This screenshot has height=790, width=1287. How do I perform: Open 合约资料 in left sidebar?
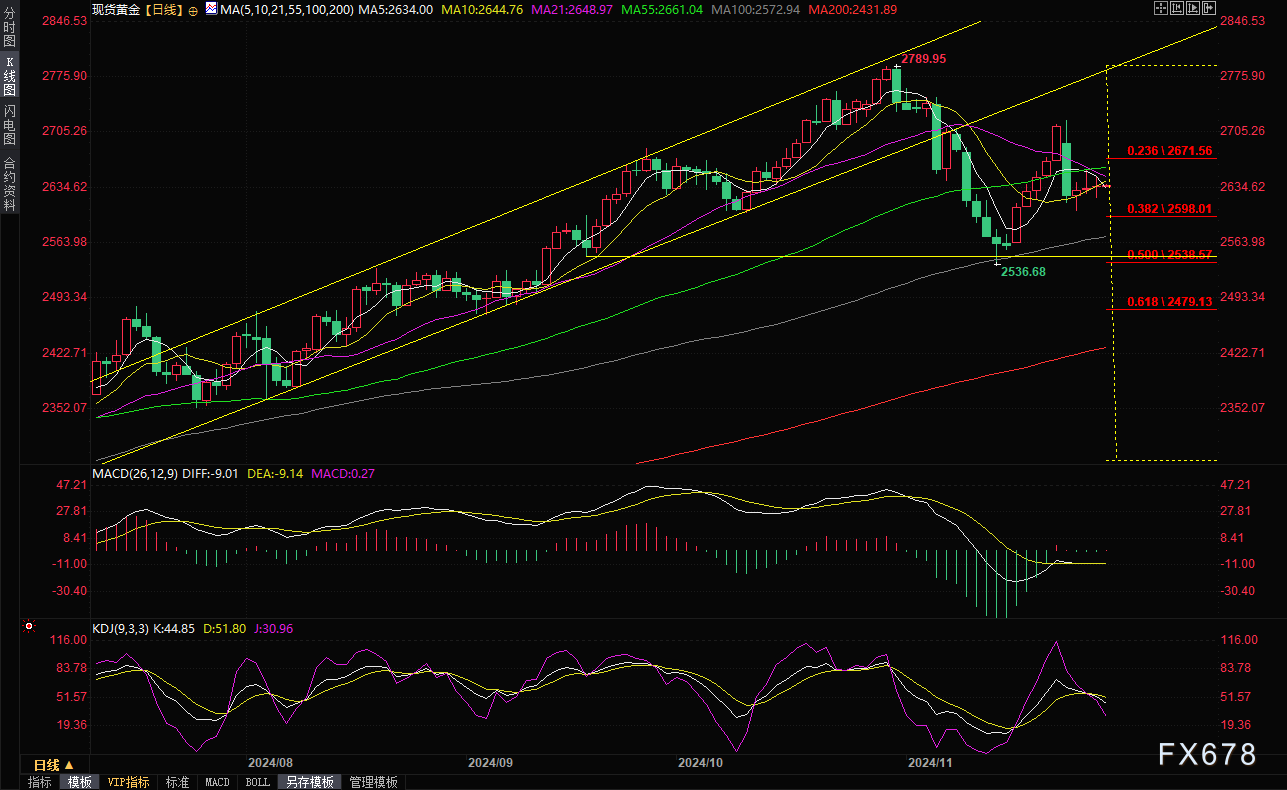coord(10,184)
